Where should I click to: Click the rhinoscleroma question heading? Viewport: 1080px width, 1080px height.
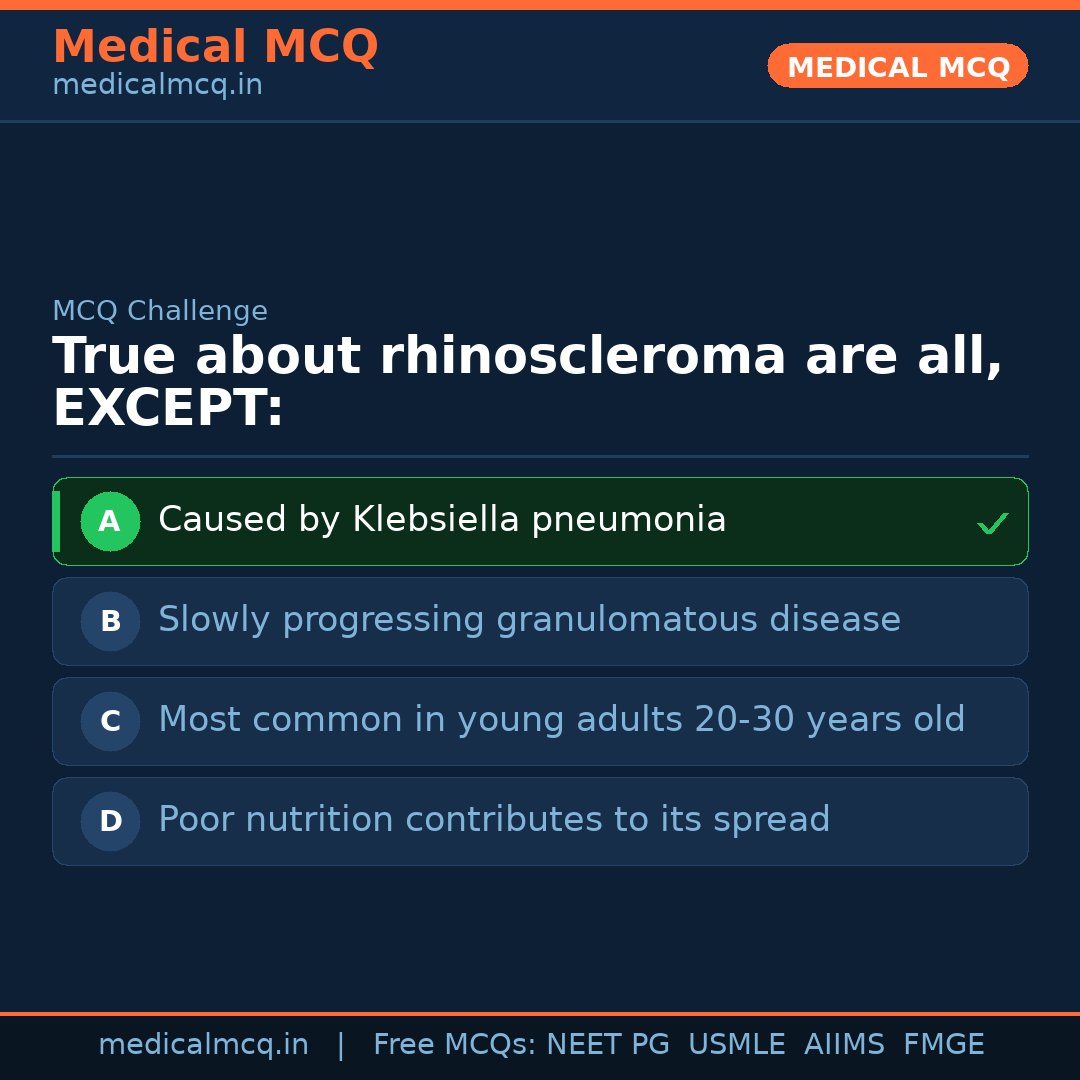coord(527,382)
